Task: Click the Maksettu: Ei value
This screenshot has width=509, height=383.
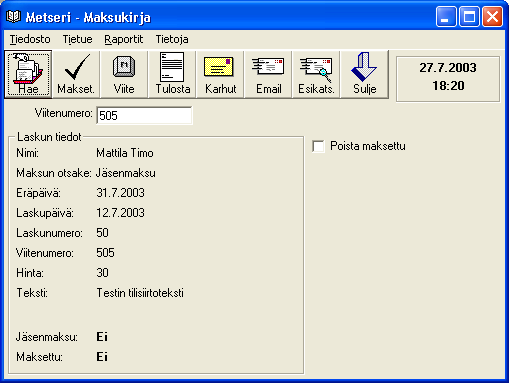Action: (102, 357)
